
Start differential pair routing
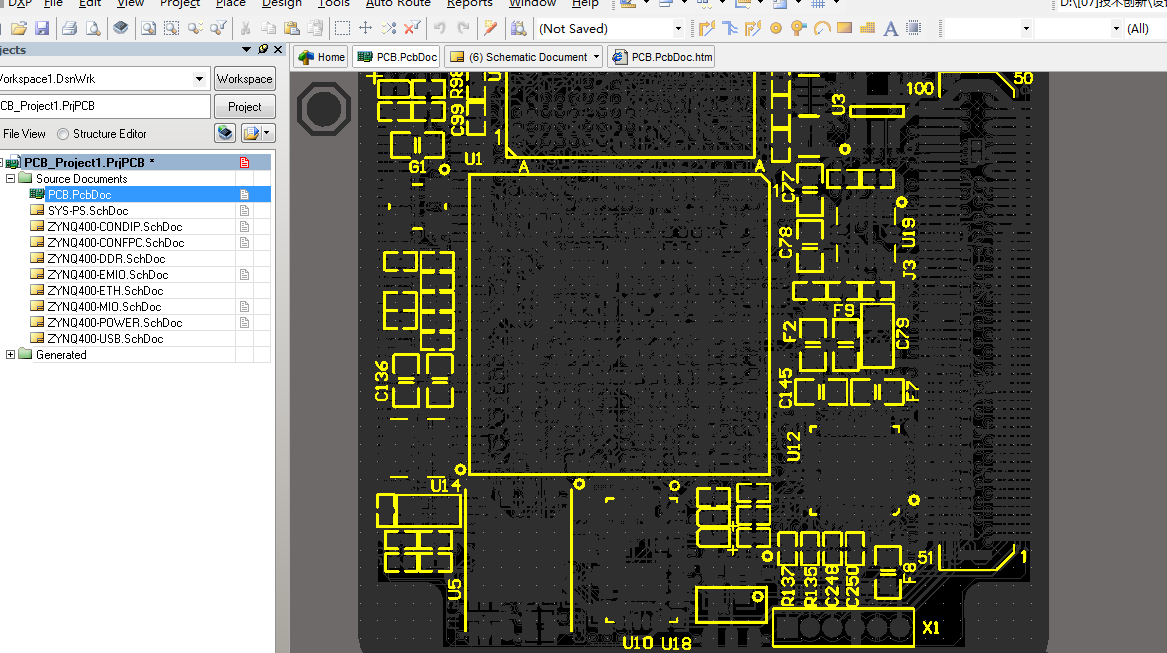753,28
